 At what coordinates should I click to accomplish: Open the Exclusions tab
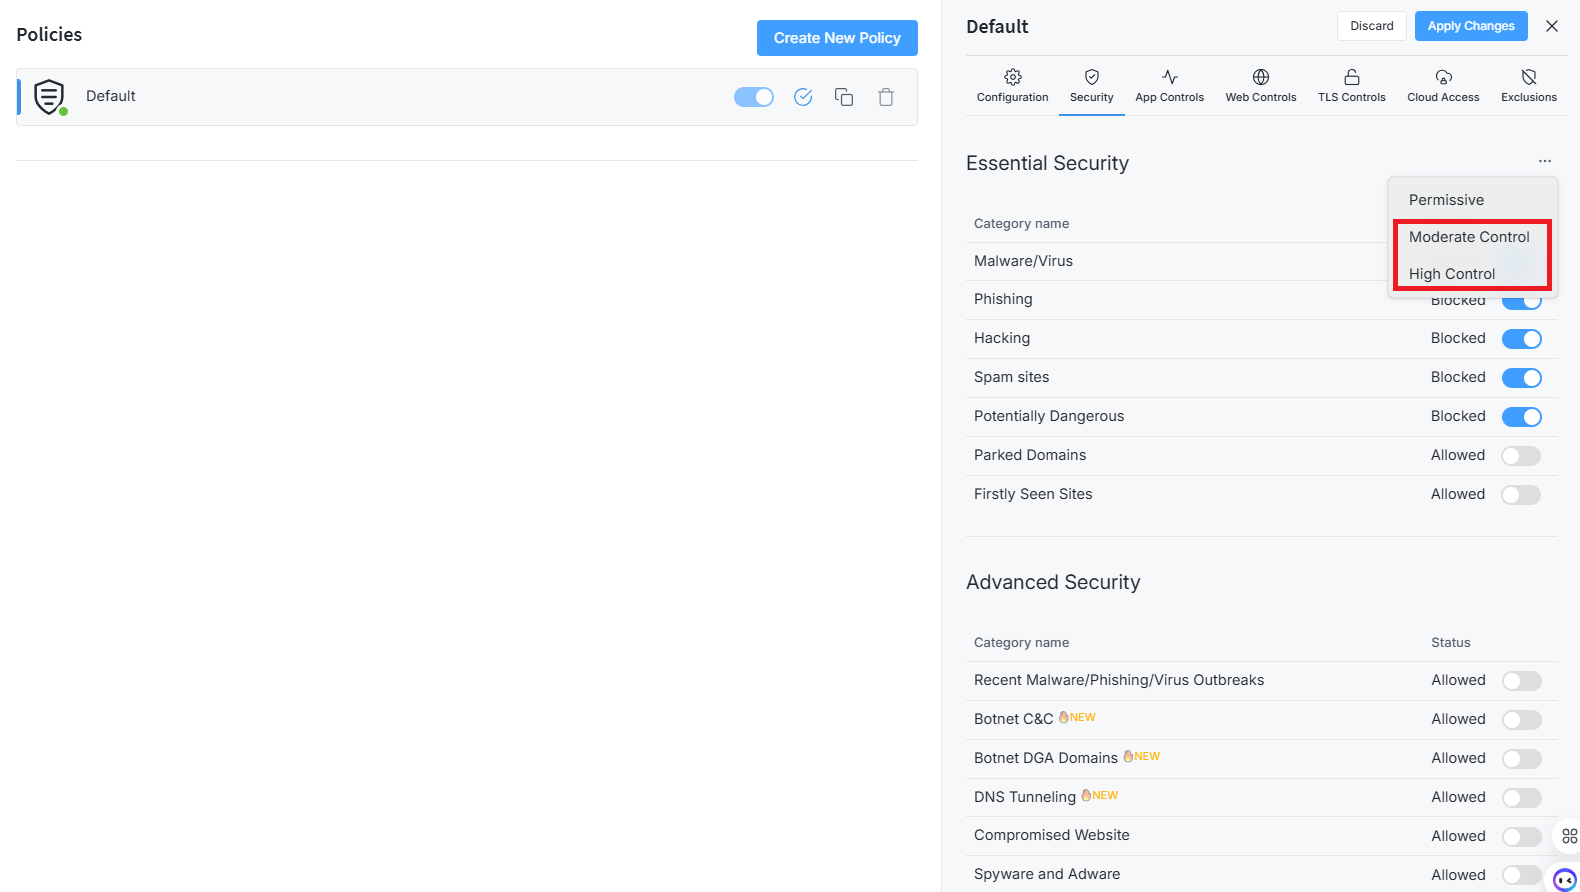(1529, 86)
